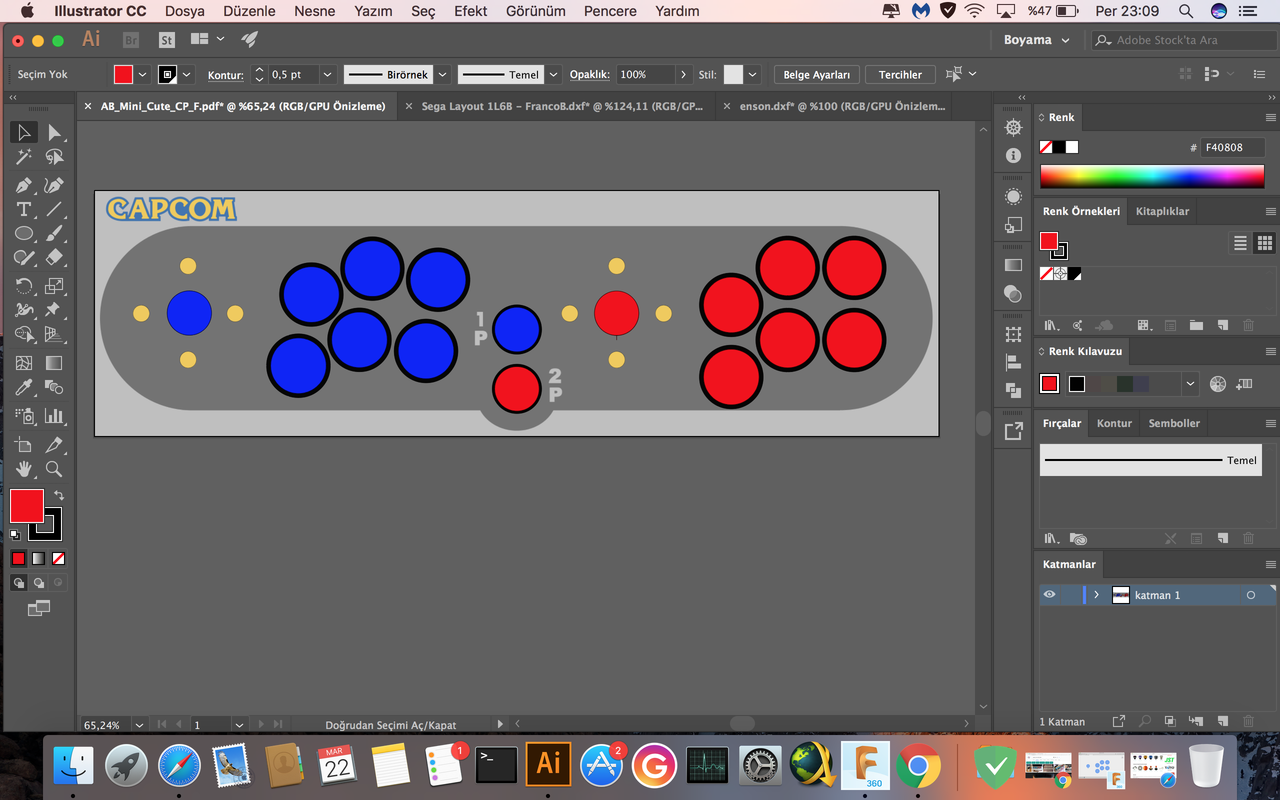Open the Temel brush definition dropdown
1280x800 pixels.
click(553, 74)
